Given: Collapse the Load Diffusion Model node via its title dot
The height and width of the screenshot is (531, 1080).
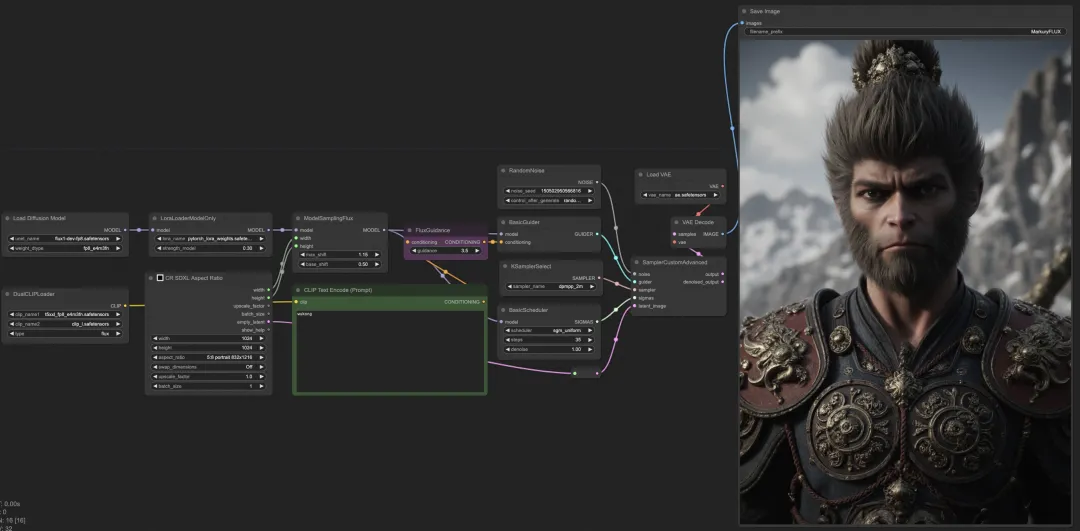Looking at the screenshot, I should (x=8, y=218).
